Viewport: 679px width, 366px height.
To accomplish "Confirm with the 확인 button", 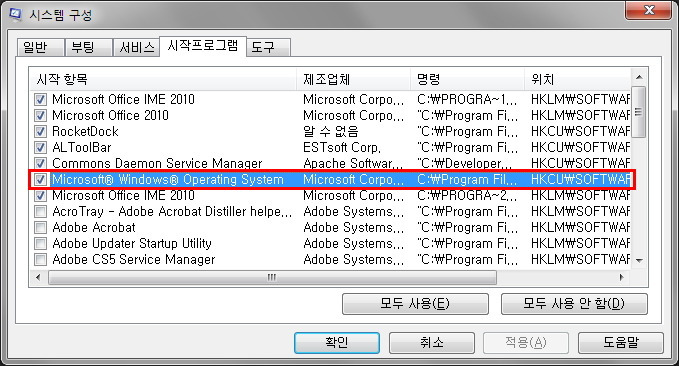I will click(x=337, y=343).
